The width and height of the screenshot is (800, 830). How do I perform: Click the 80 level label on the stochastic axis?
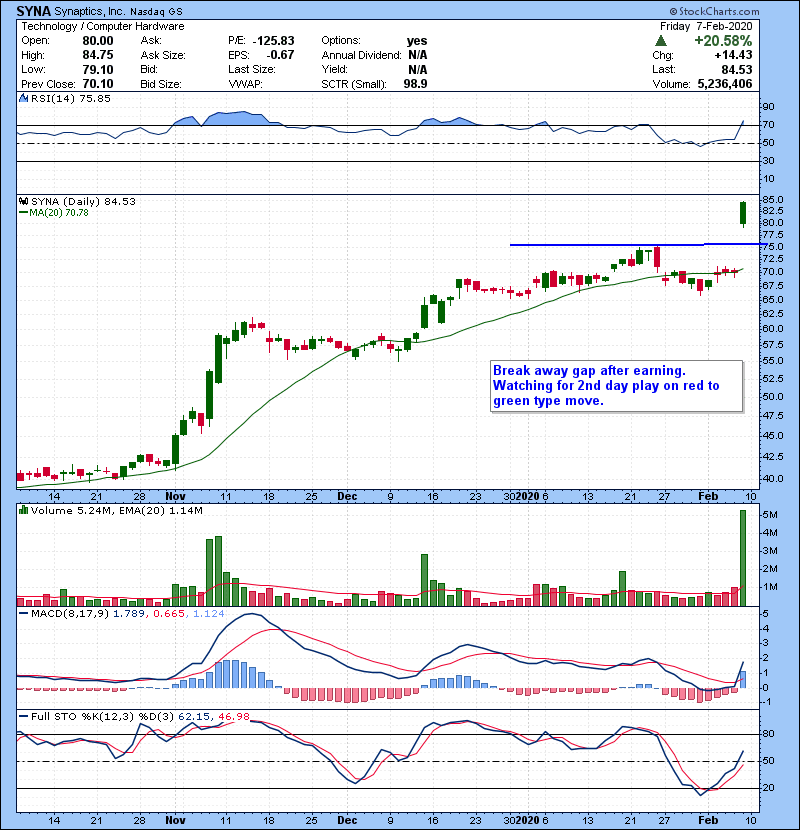(x=768, y=734)
